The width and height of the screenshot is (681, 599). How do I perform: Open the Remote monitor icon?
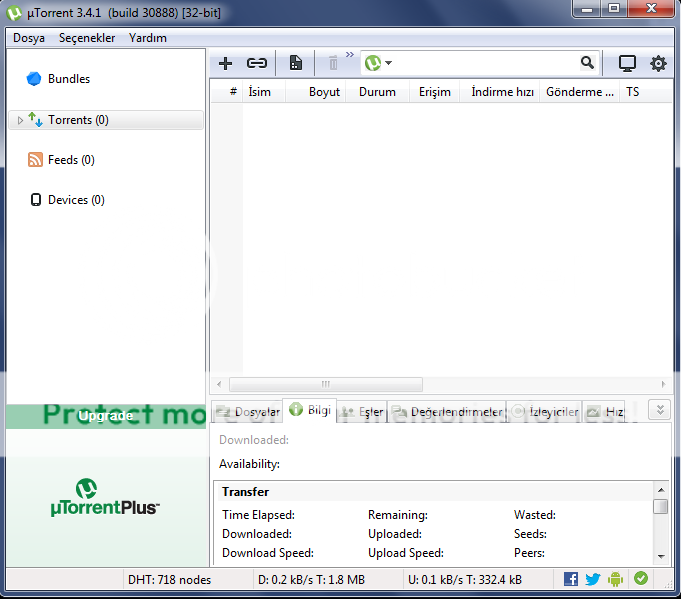627,63
